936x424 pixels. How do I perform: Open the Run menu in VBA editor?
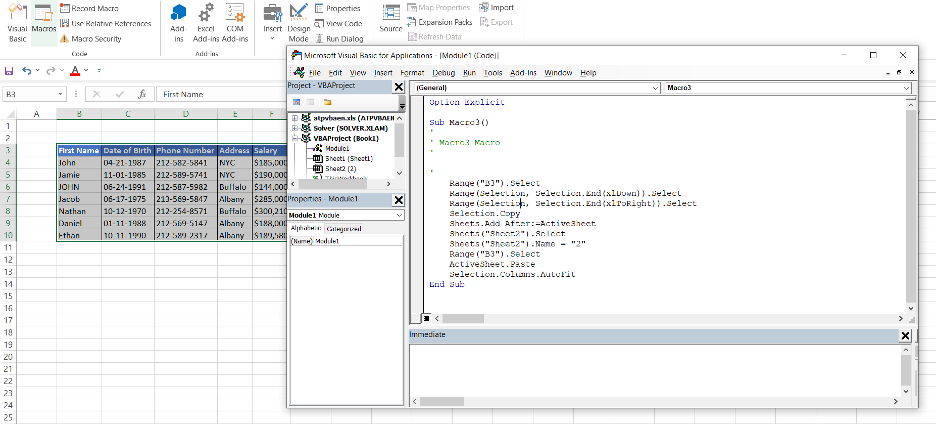(x=469, y=73)
